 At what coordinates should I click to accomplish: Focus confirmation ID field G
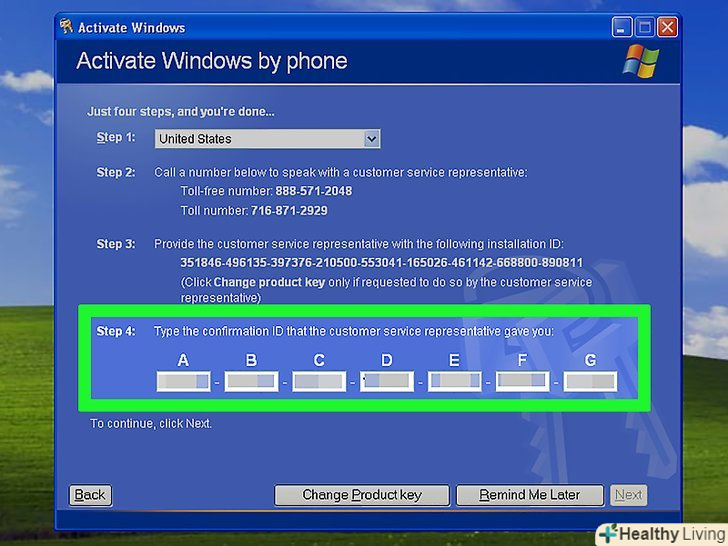(x=590, y=381)
